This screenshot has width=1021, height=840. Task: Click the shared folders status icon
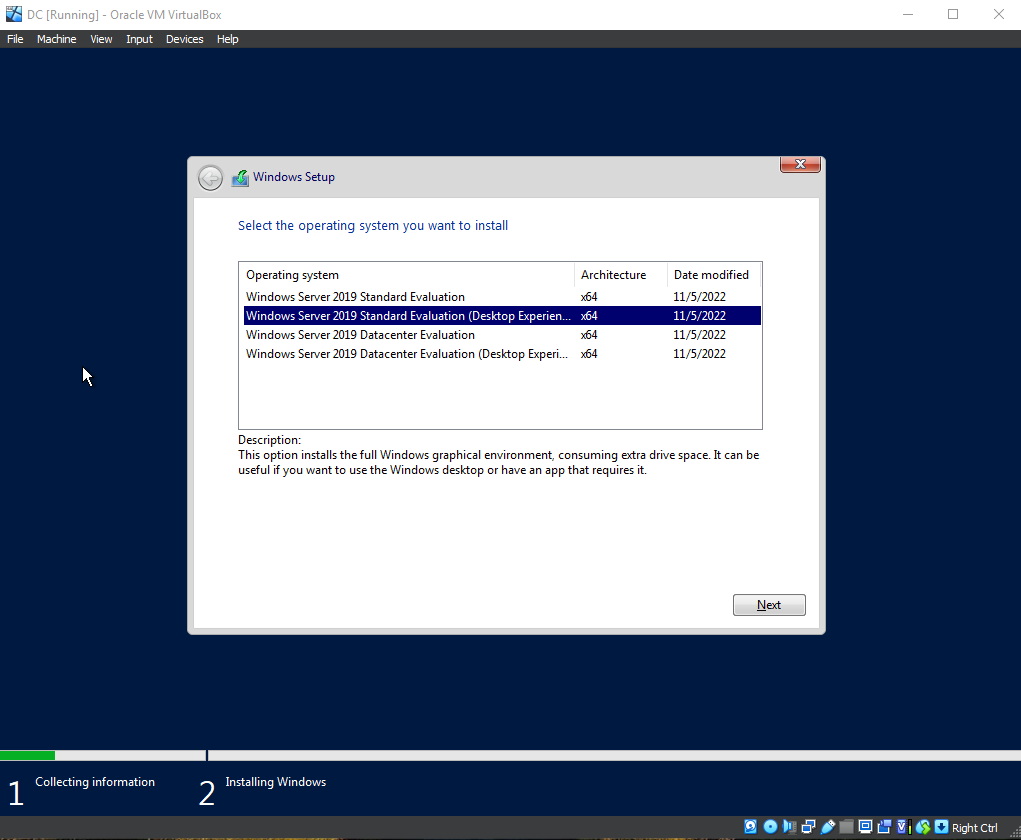coord(846,826)
